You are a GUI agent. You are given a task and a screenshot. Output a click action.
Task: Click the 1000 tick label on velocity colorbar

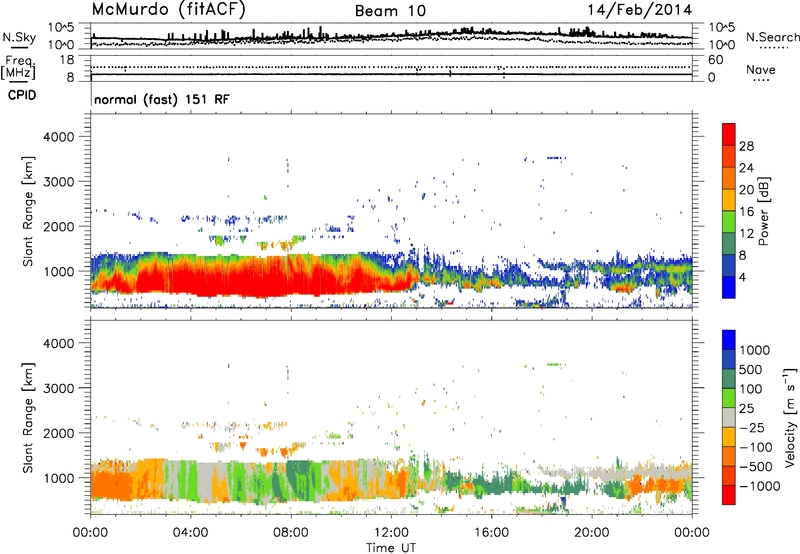click(x=755, y=350)
